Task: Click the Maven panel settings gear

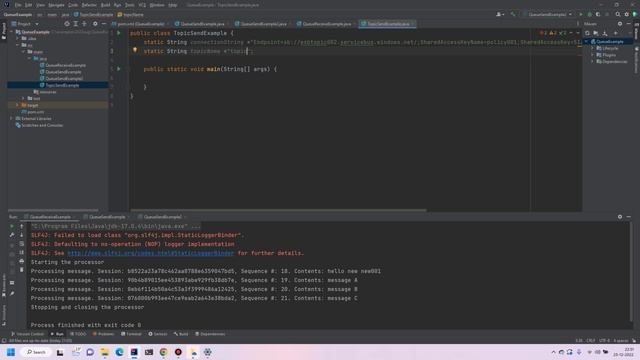Action: tap(620, 24)
